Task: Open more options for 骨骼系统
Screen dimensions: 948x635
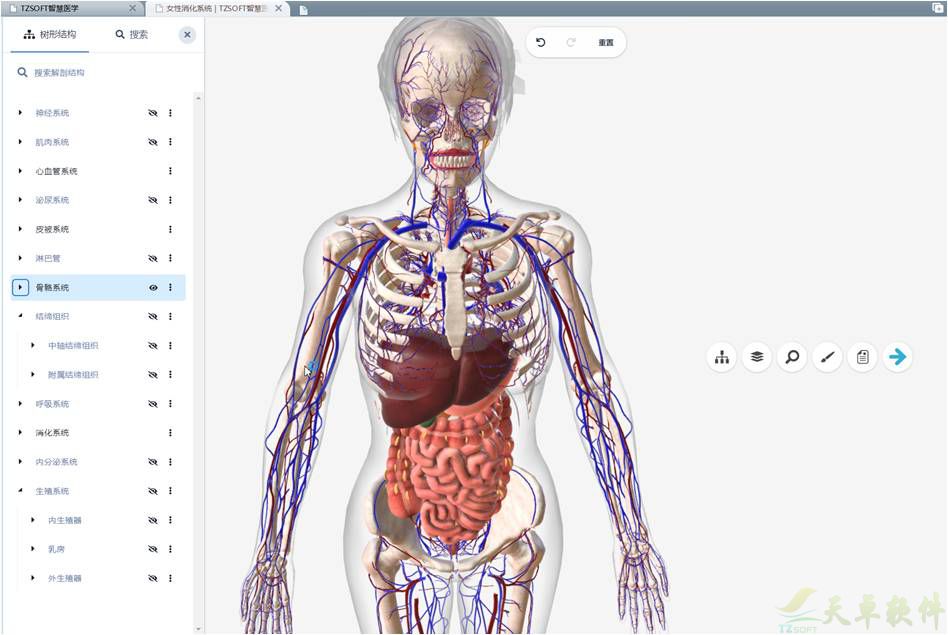Action: tap(170, 288)
